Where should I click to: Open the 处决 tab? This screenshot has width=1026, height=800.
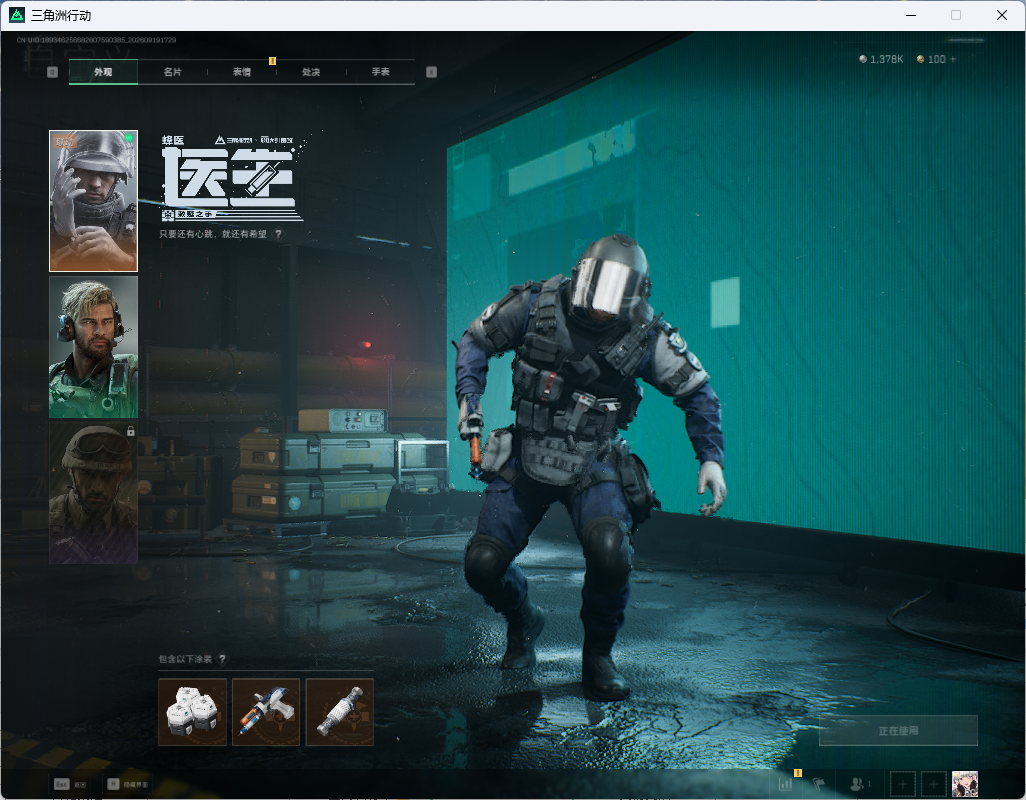coord(311,72)
